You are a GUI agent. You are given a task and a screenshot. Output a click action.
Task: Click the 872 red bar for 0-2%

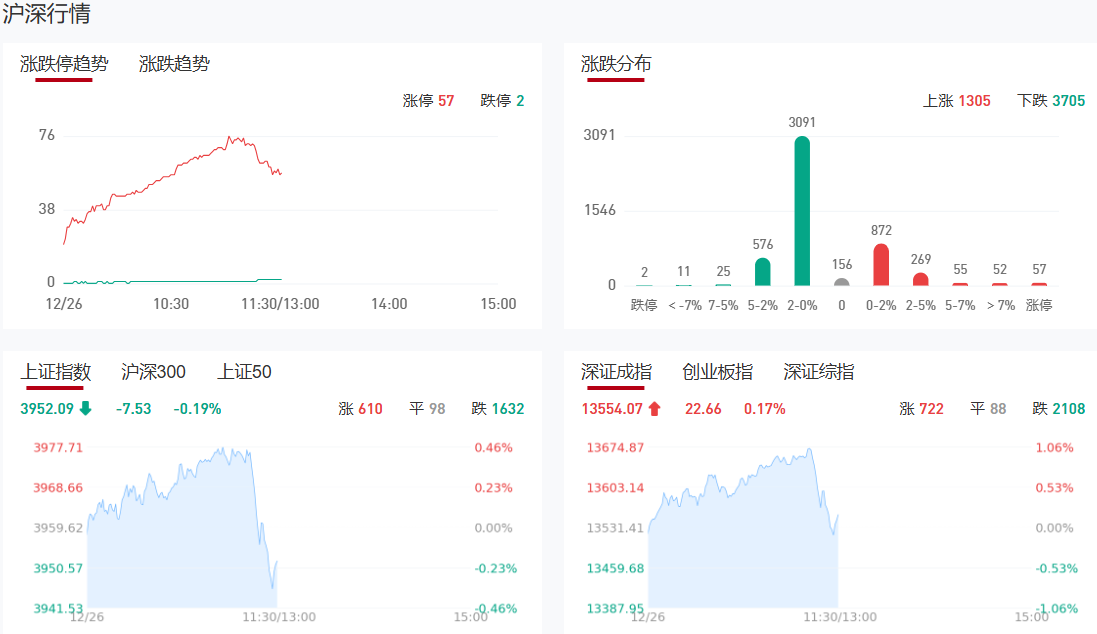881,265
